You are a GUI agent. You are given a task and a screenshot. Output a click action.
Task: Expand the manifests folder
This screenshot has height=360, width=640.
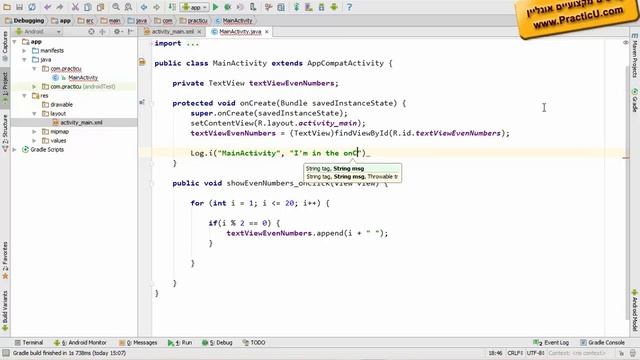click(24, 51)
